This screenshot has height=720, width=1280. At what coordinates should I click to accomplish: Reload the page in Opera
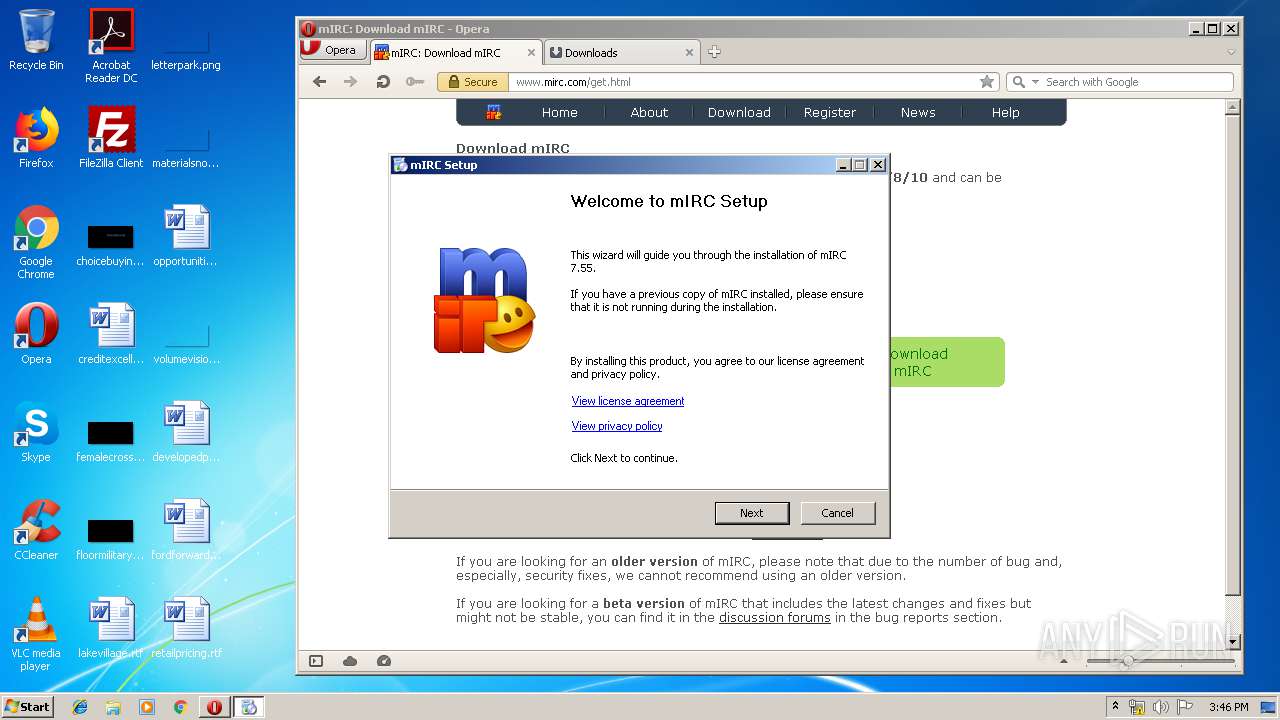[x=383, y=82]
